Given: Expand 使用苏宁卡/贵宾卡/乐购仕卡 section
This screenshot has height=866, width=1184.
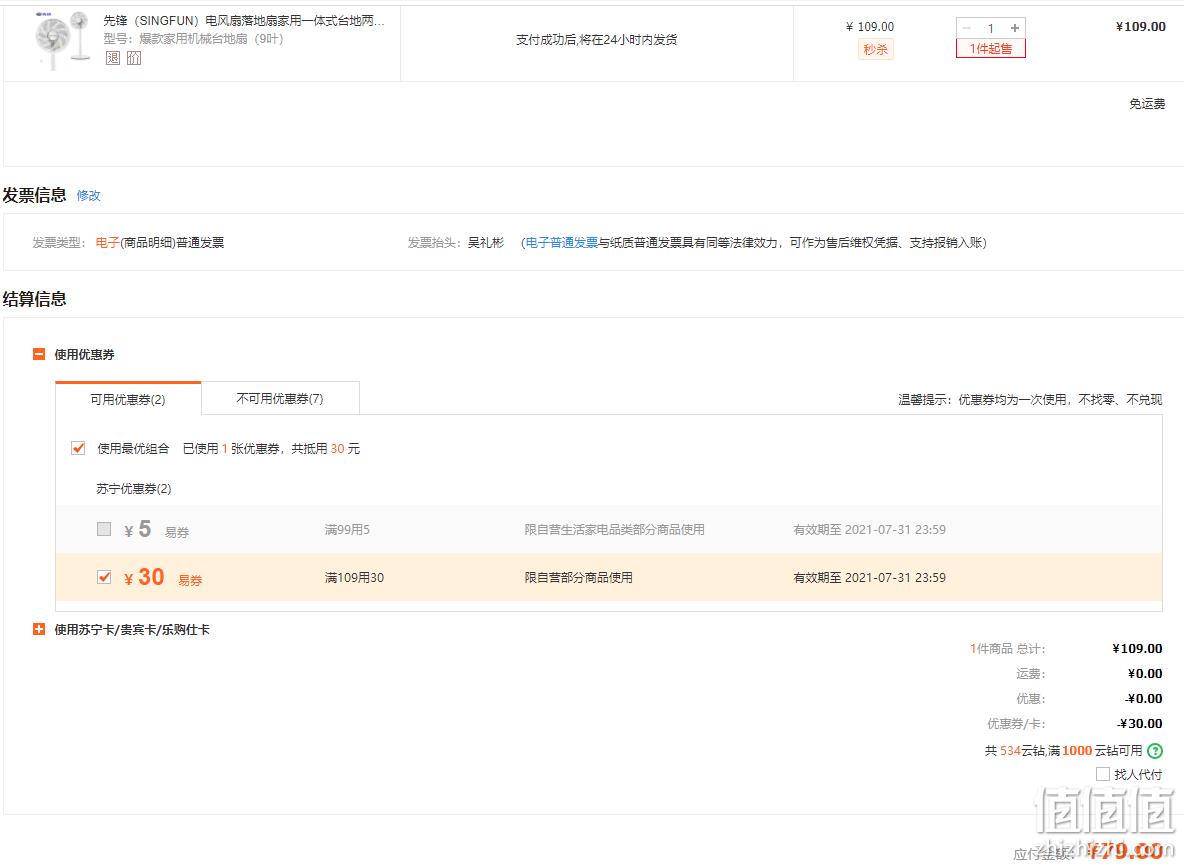Looking at the screenshot, I should coord(39,629).
